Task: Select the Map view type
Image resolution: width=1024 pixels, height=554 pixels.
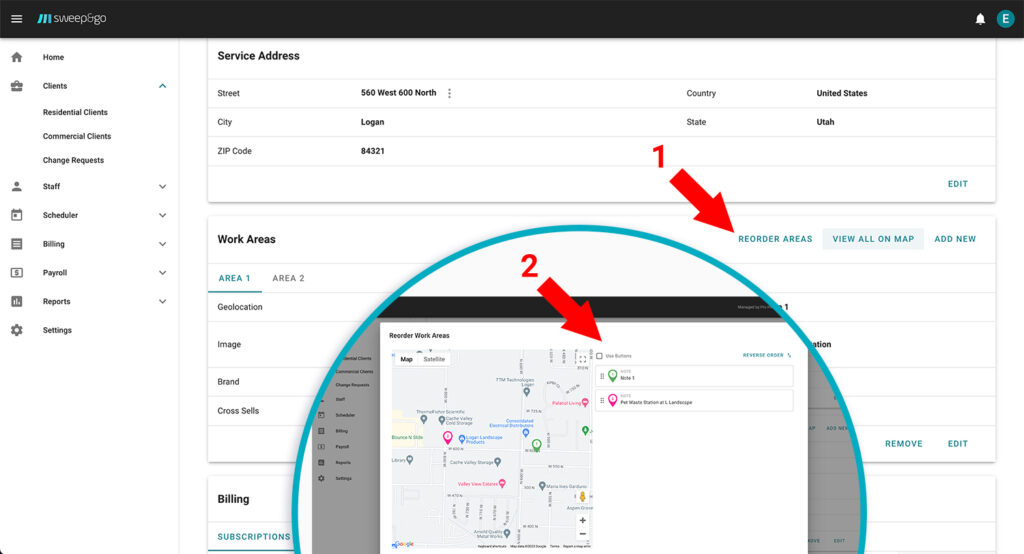Action: point(407,359)
